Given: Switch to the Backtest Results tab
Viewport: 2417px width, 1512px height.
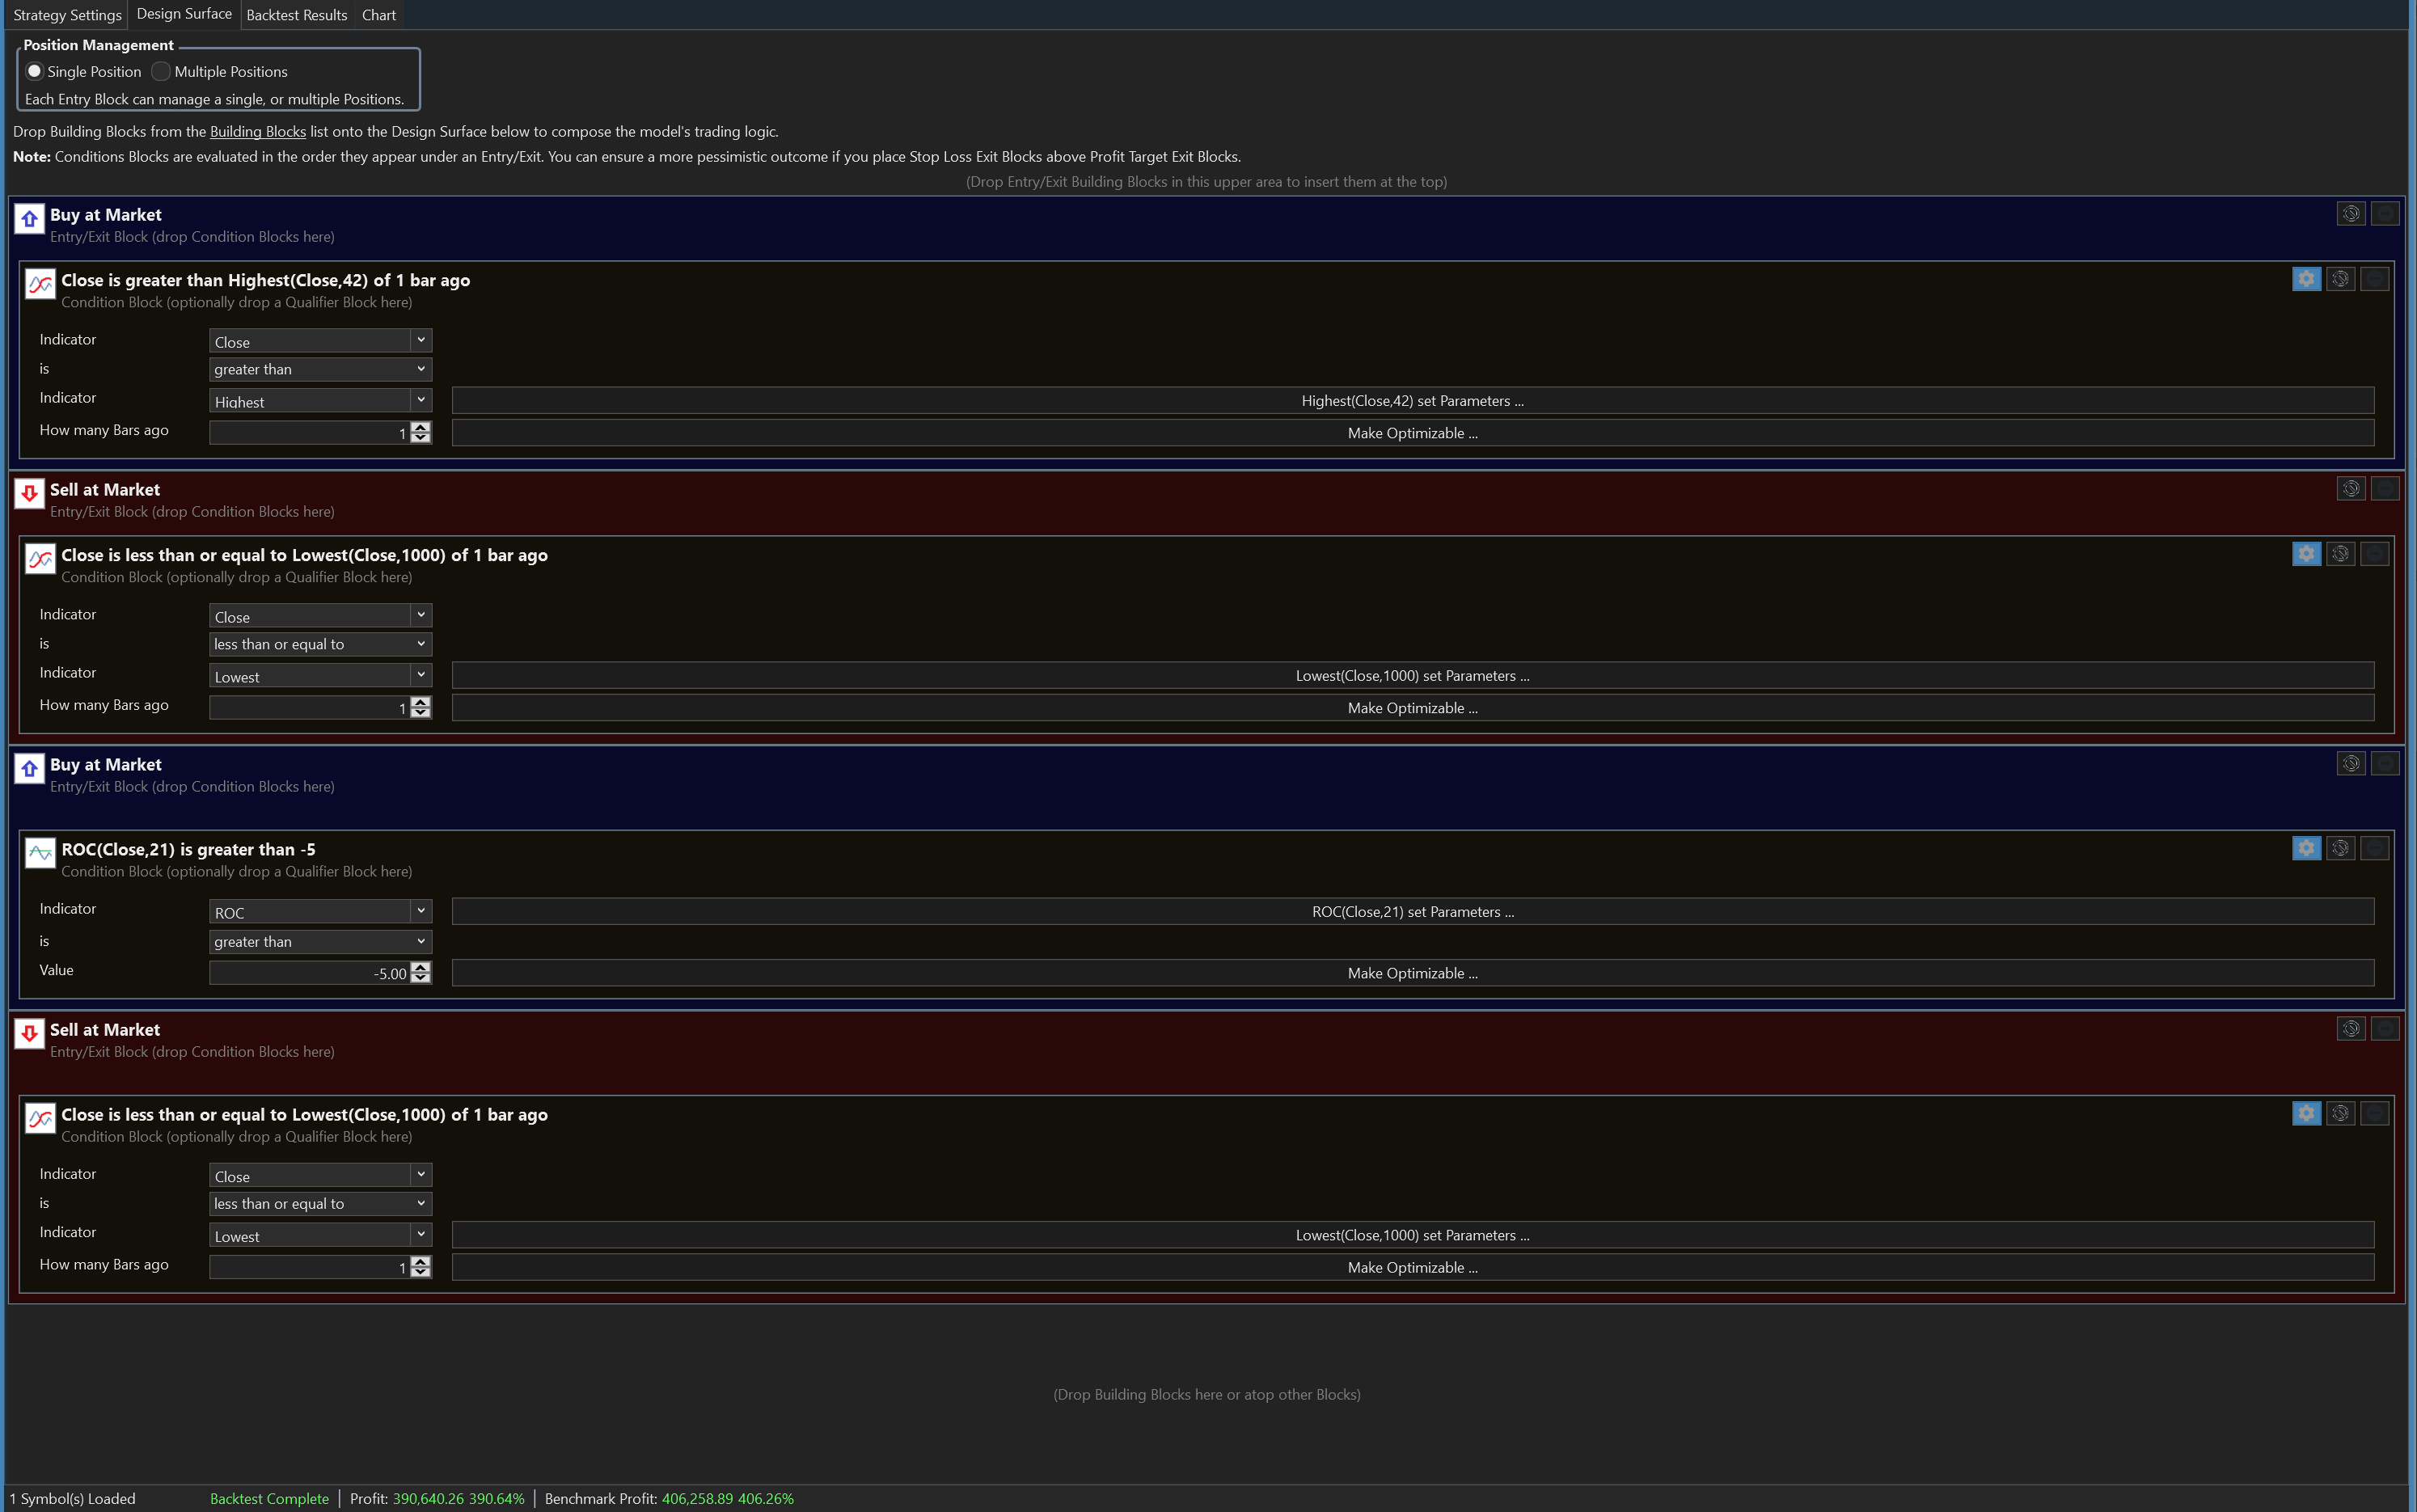Looking at the screenshot, I should click(x=296, y=15).
